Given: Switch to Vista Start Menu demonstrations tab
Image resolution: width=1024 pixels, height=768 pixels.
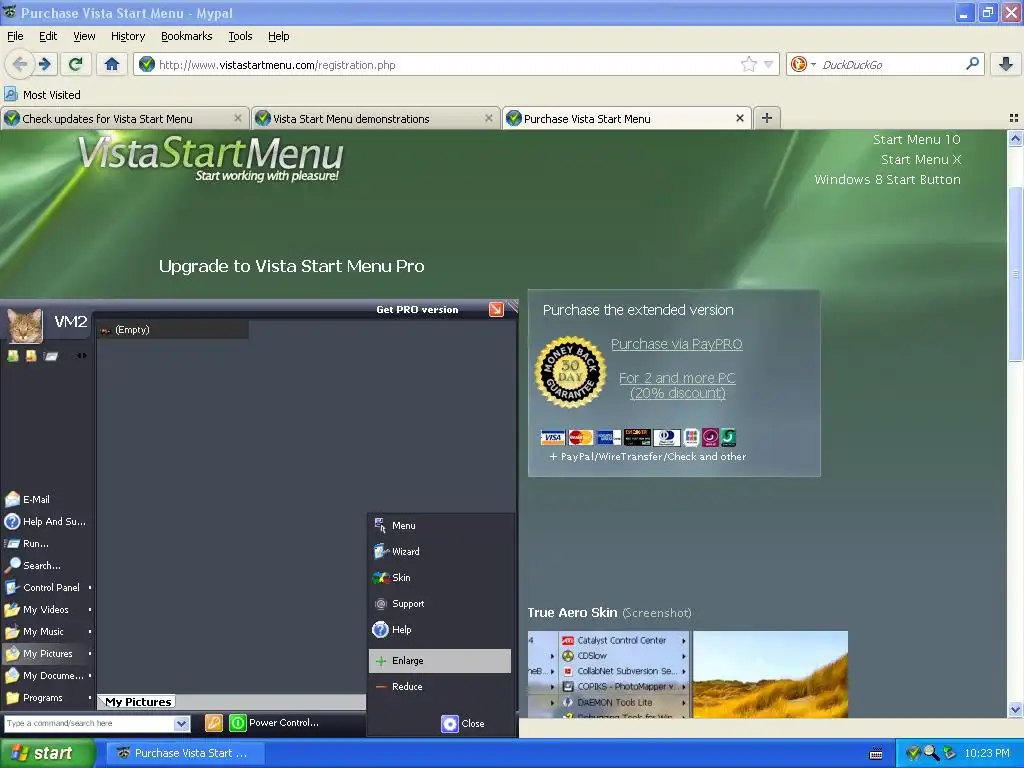Looking at the screenshot, I should point(374,118).
